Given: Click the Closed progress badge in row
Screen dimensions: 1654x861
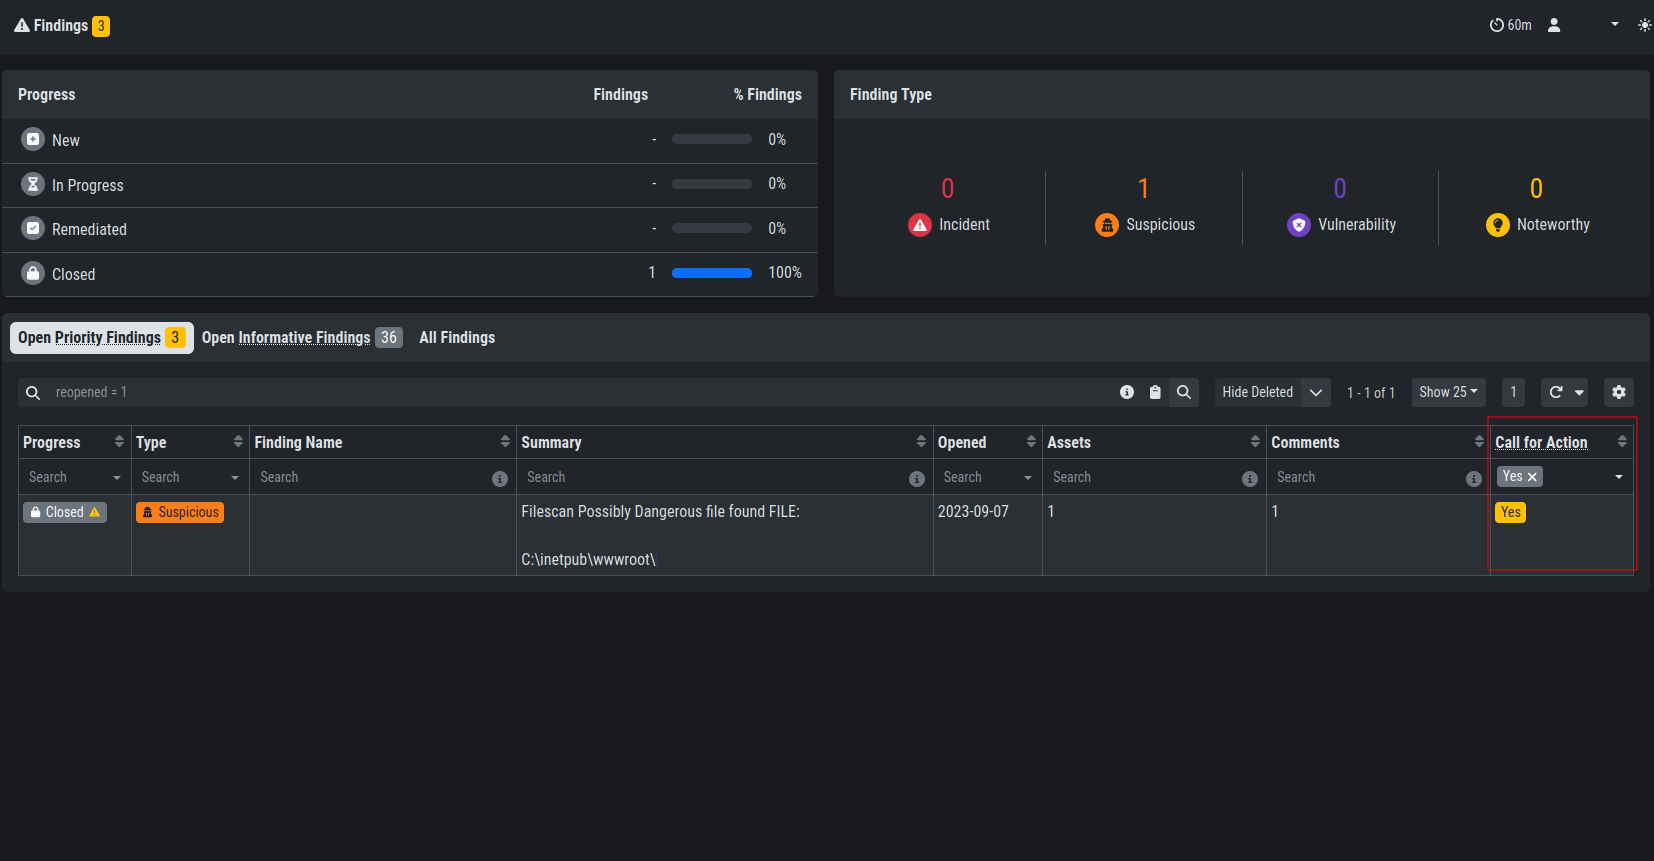Looking at the screenshot, I should pyautogui.click(x=65, y=512).
